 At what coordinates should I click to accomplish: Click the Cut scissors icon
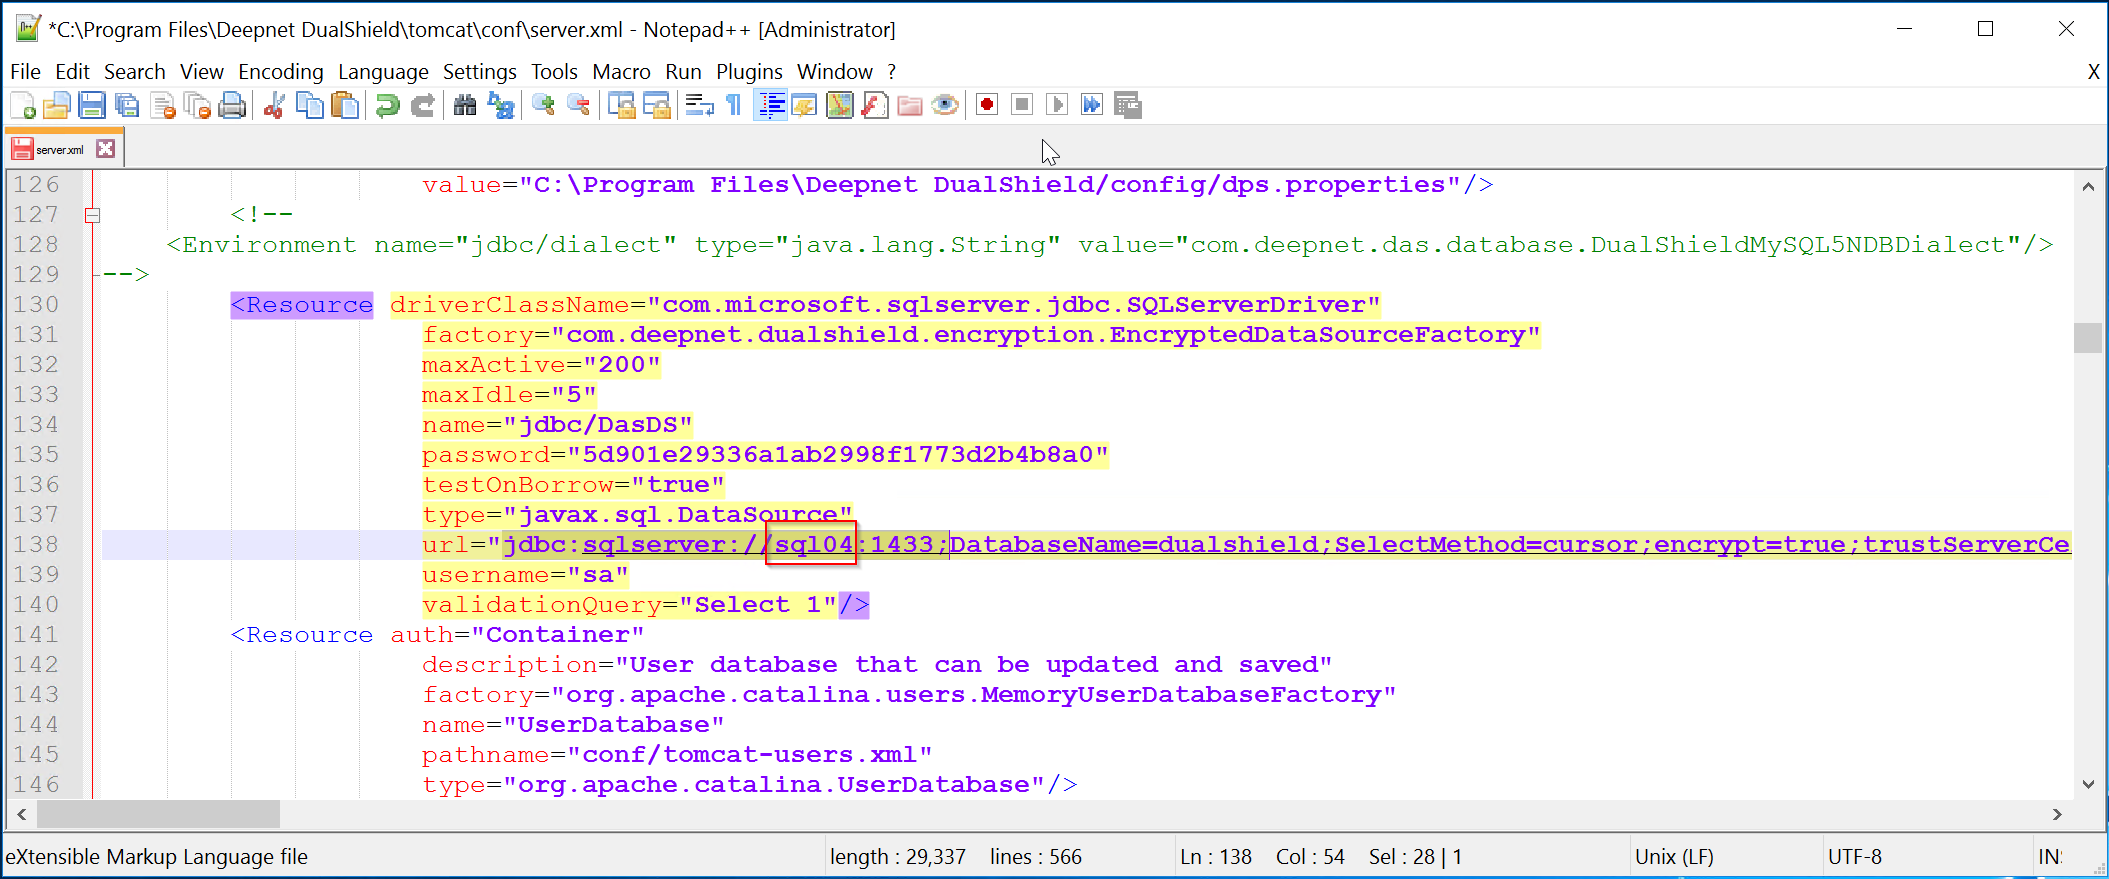click(274, 105)
